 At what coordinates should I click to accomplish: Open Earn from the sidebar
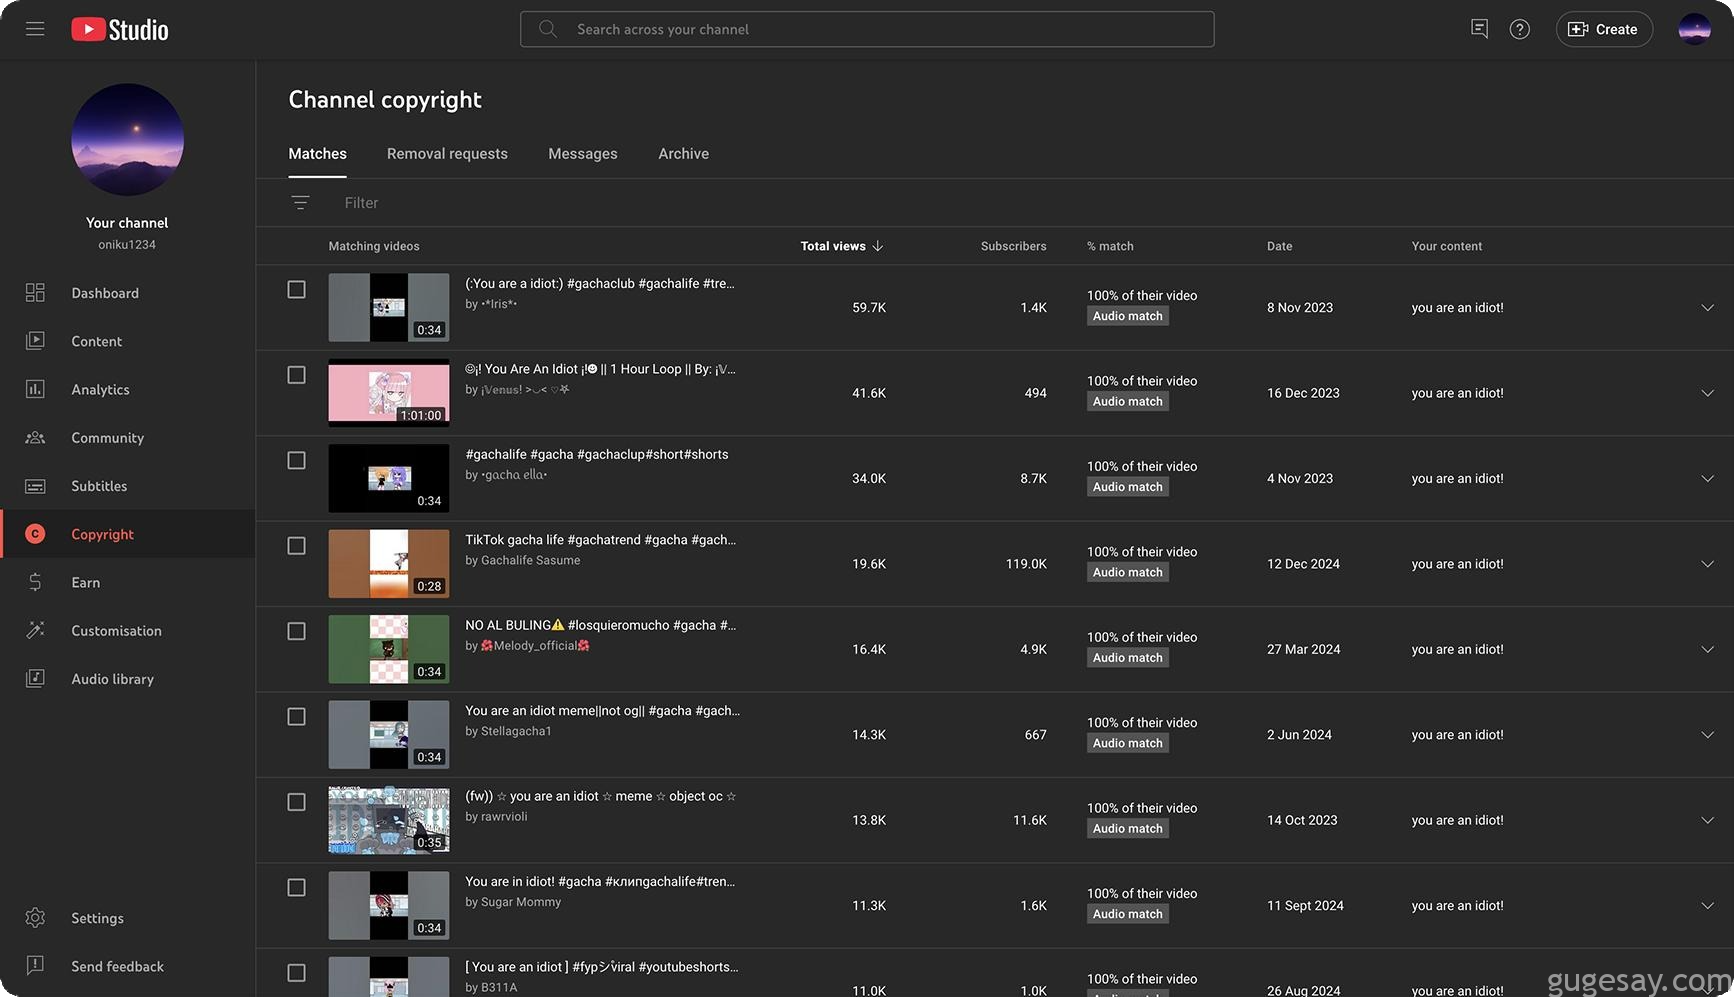point(128,582)
